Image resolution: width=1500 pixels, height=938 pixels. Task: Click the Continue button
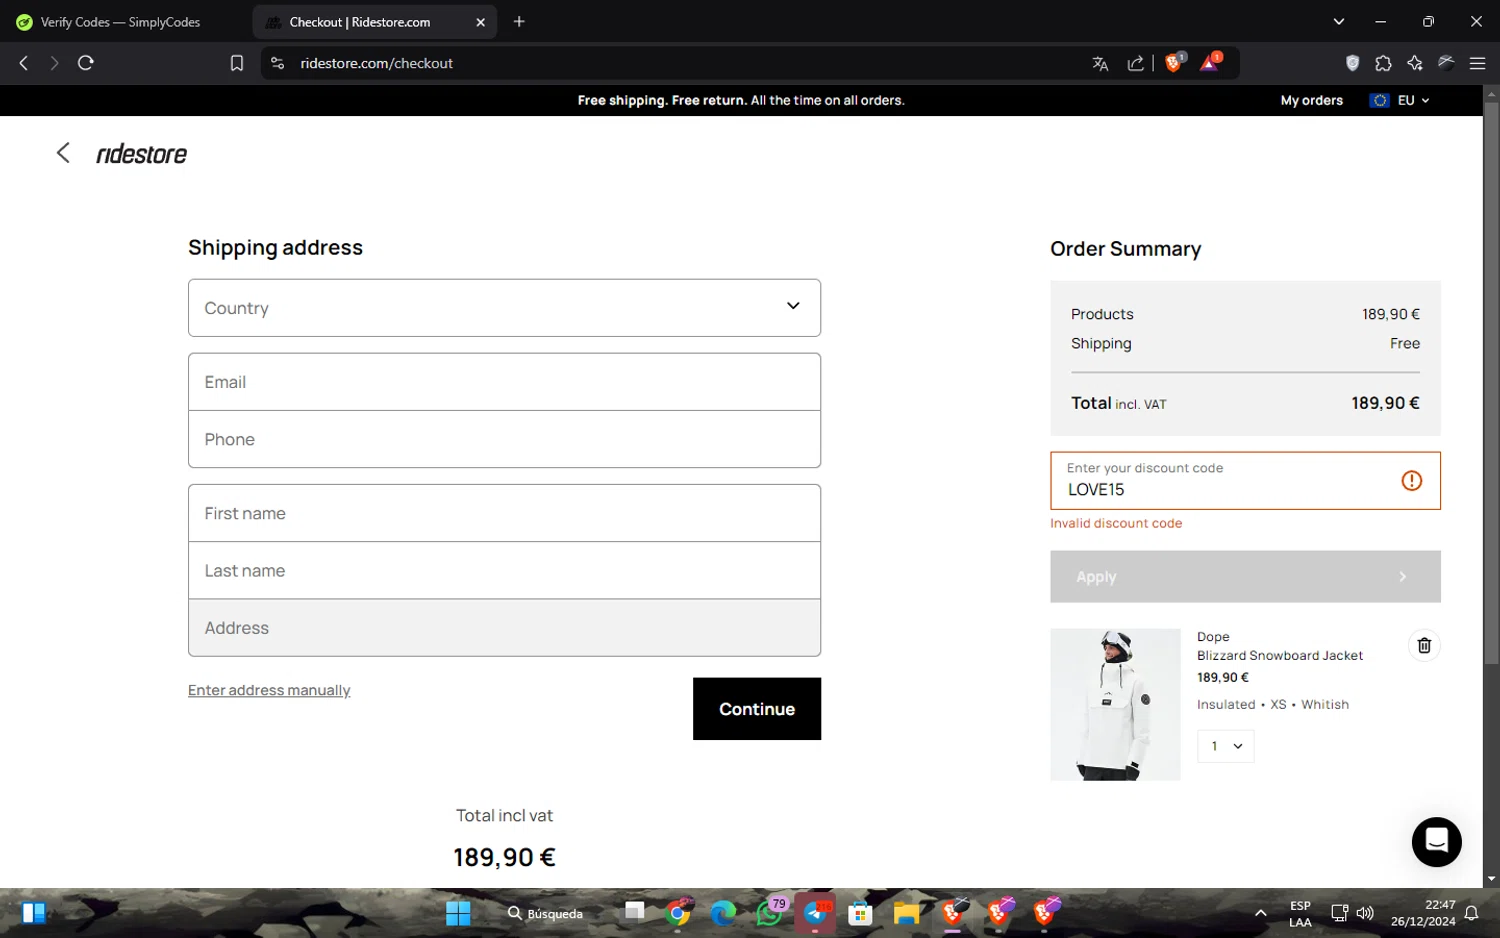point(756,709)
